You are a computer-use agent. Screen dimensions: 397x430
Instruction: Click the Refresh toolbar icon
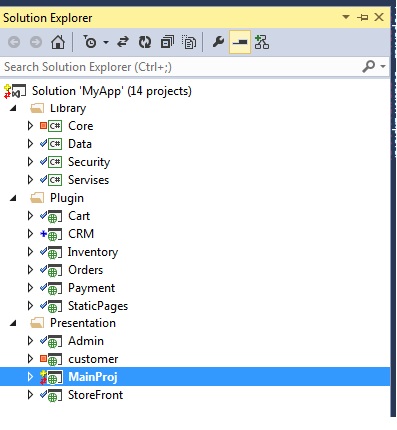pos(145,42)
